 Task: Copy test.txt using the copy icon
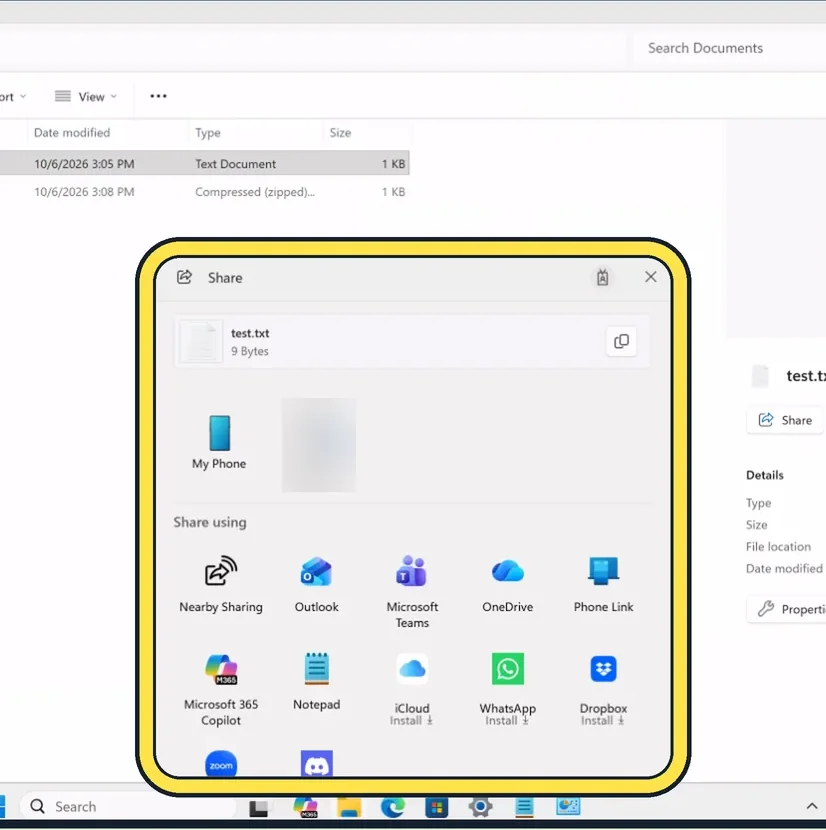tap(621, 341)
